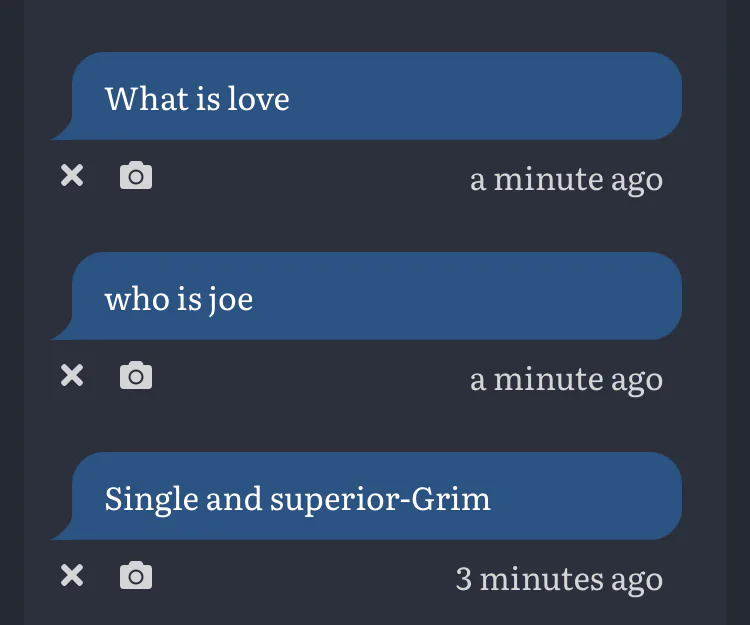750x625 pixels.
Task: Click the word 'Single' in the third message
Action: click(152, 500)
